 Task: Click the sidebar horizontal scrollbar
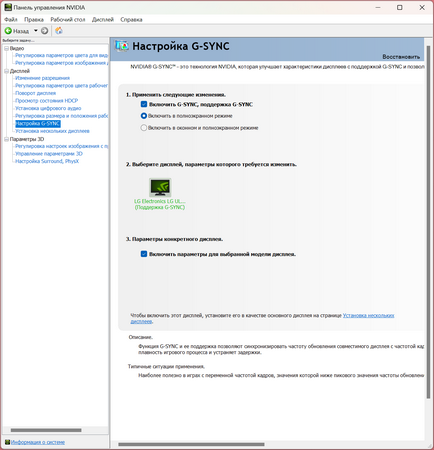[46, 430]
